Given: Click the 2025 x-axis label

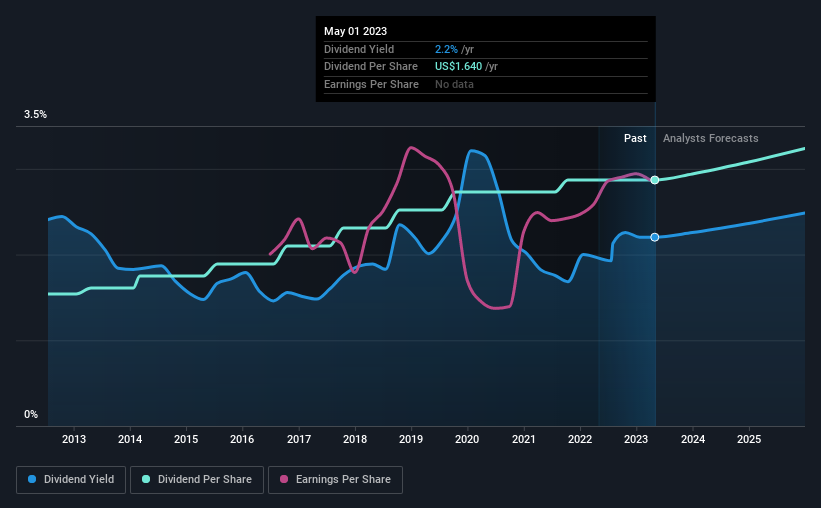Looking at the screenshot, I should [749, 439].
